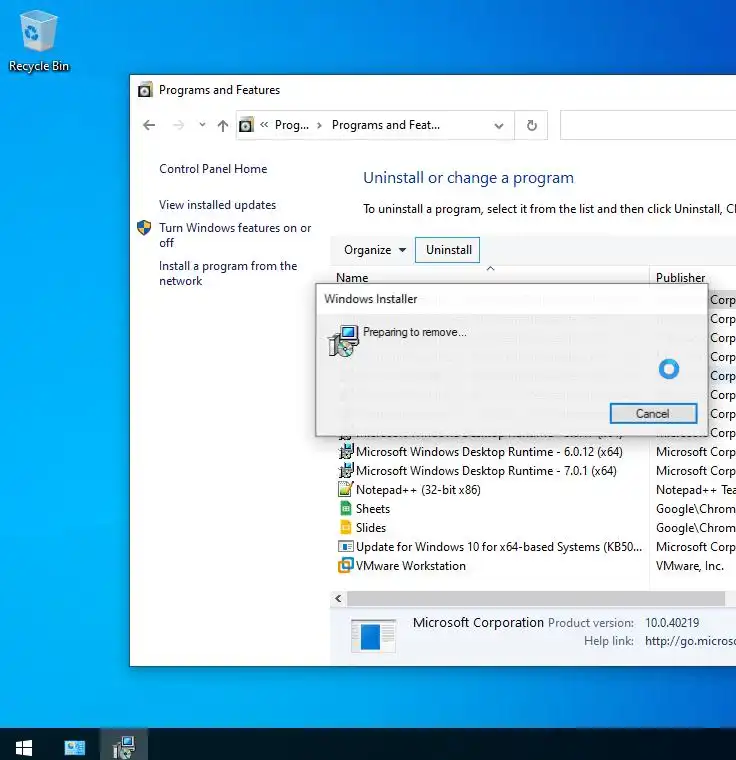Refresh the Programs and Features list

coord(531,126)
